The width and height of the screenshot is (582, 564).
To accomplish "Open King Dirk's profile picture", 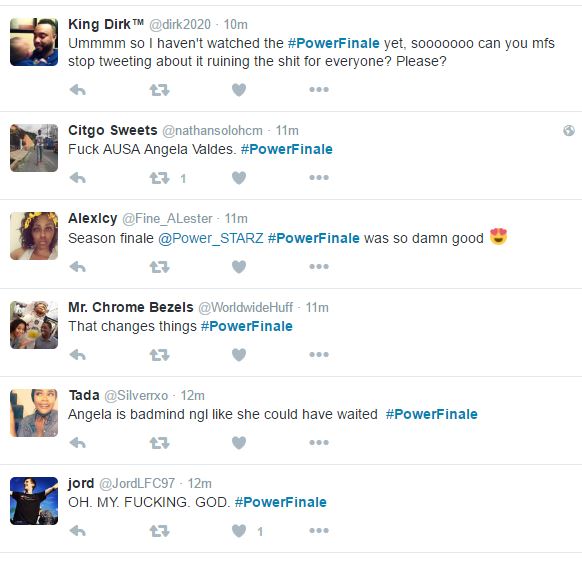I will coord(34,42).
